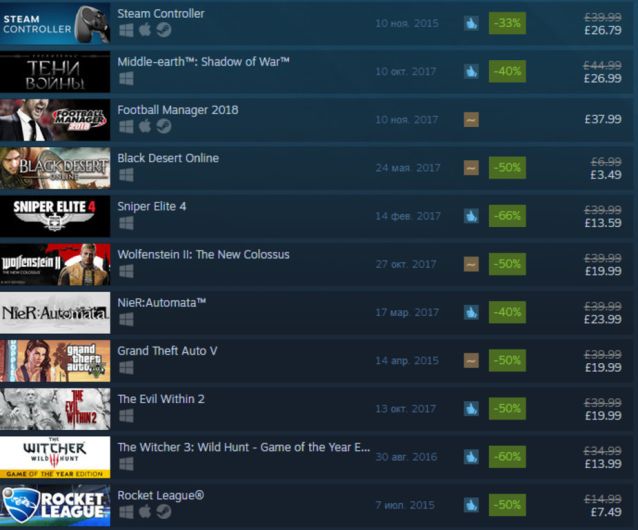
Task: Click Steam Controller's positive review thumbs-up icon
Action: coord(471,23)
